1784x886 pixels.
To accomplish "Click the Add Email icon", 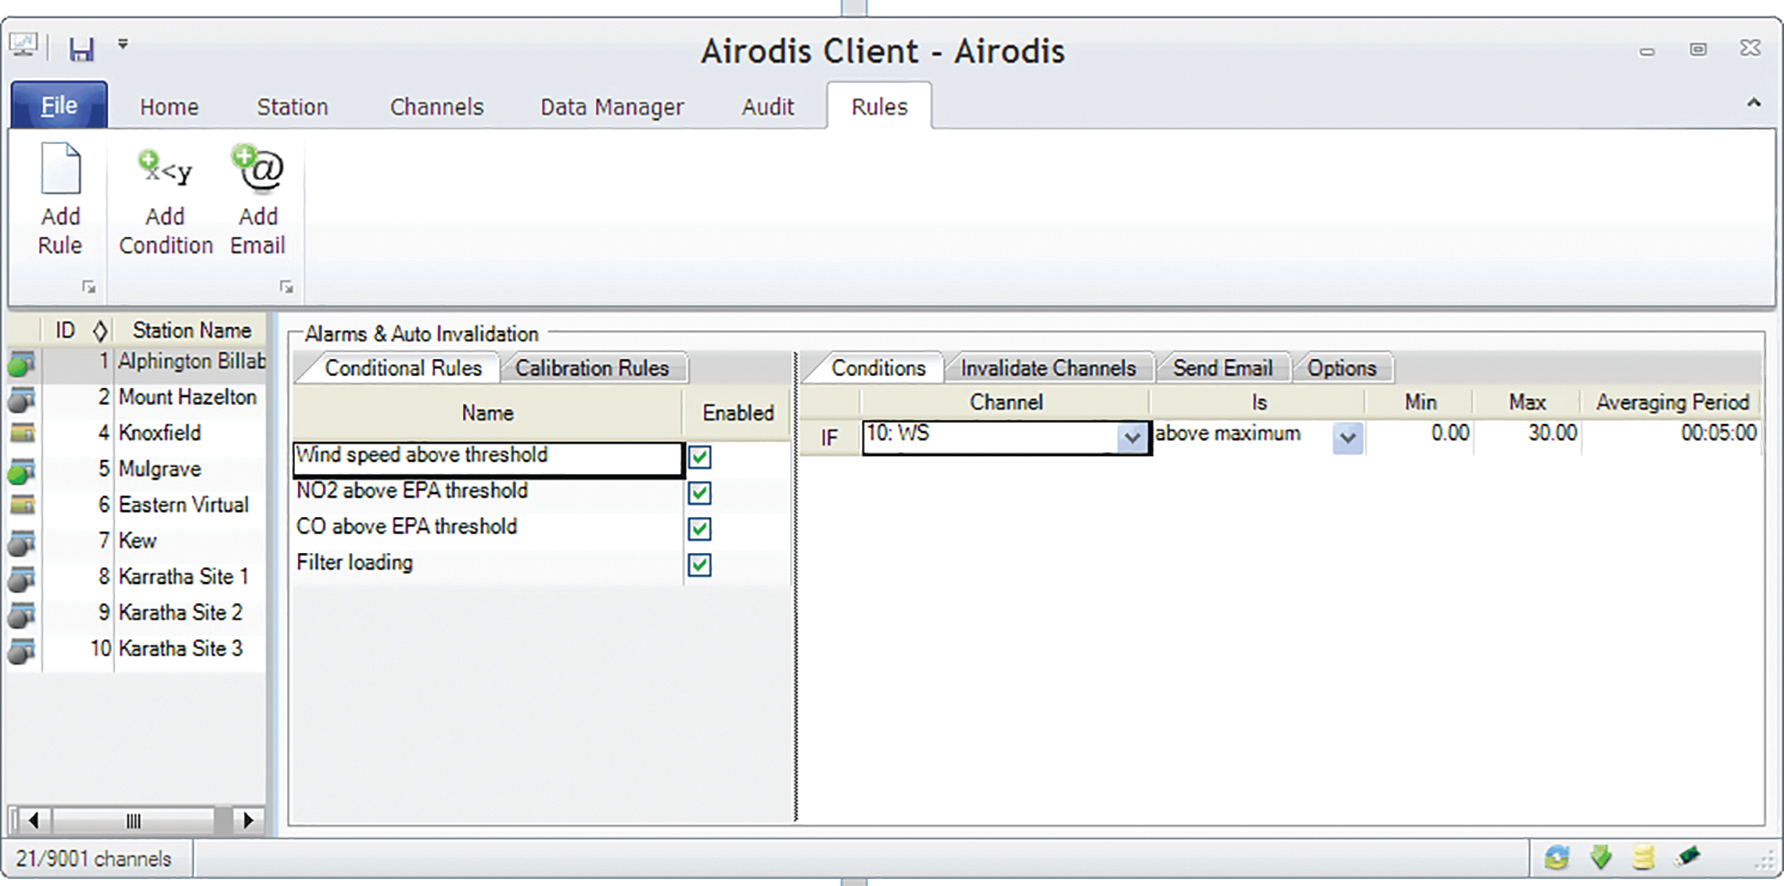I will tap(258, 170).
